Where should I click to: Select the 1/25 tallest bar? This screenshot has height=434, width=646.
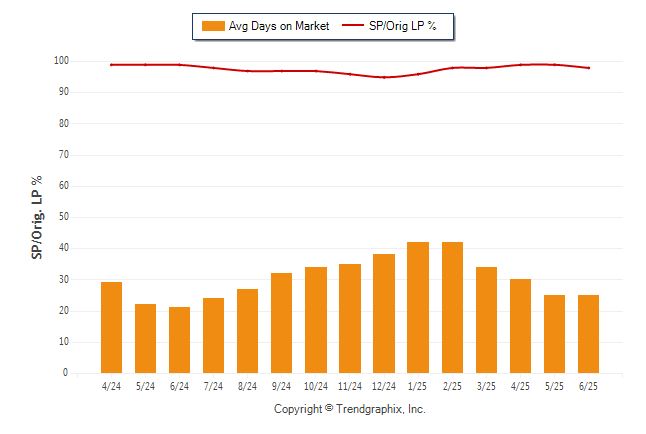(x=418, y=307)
